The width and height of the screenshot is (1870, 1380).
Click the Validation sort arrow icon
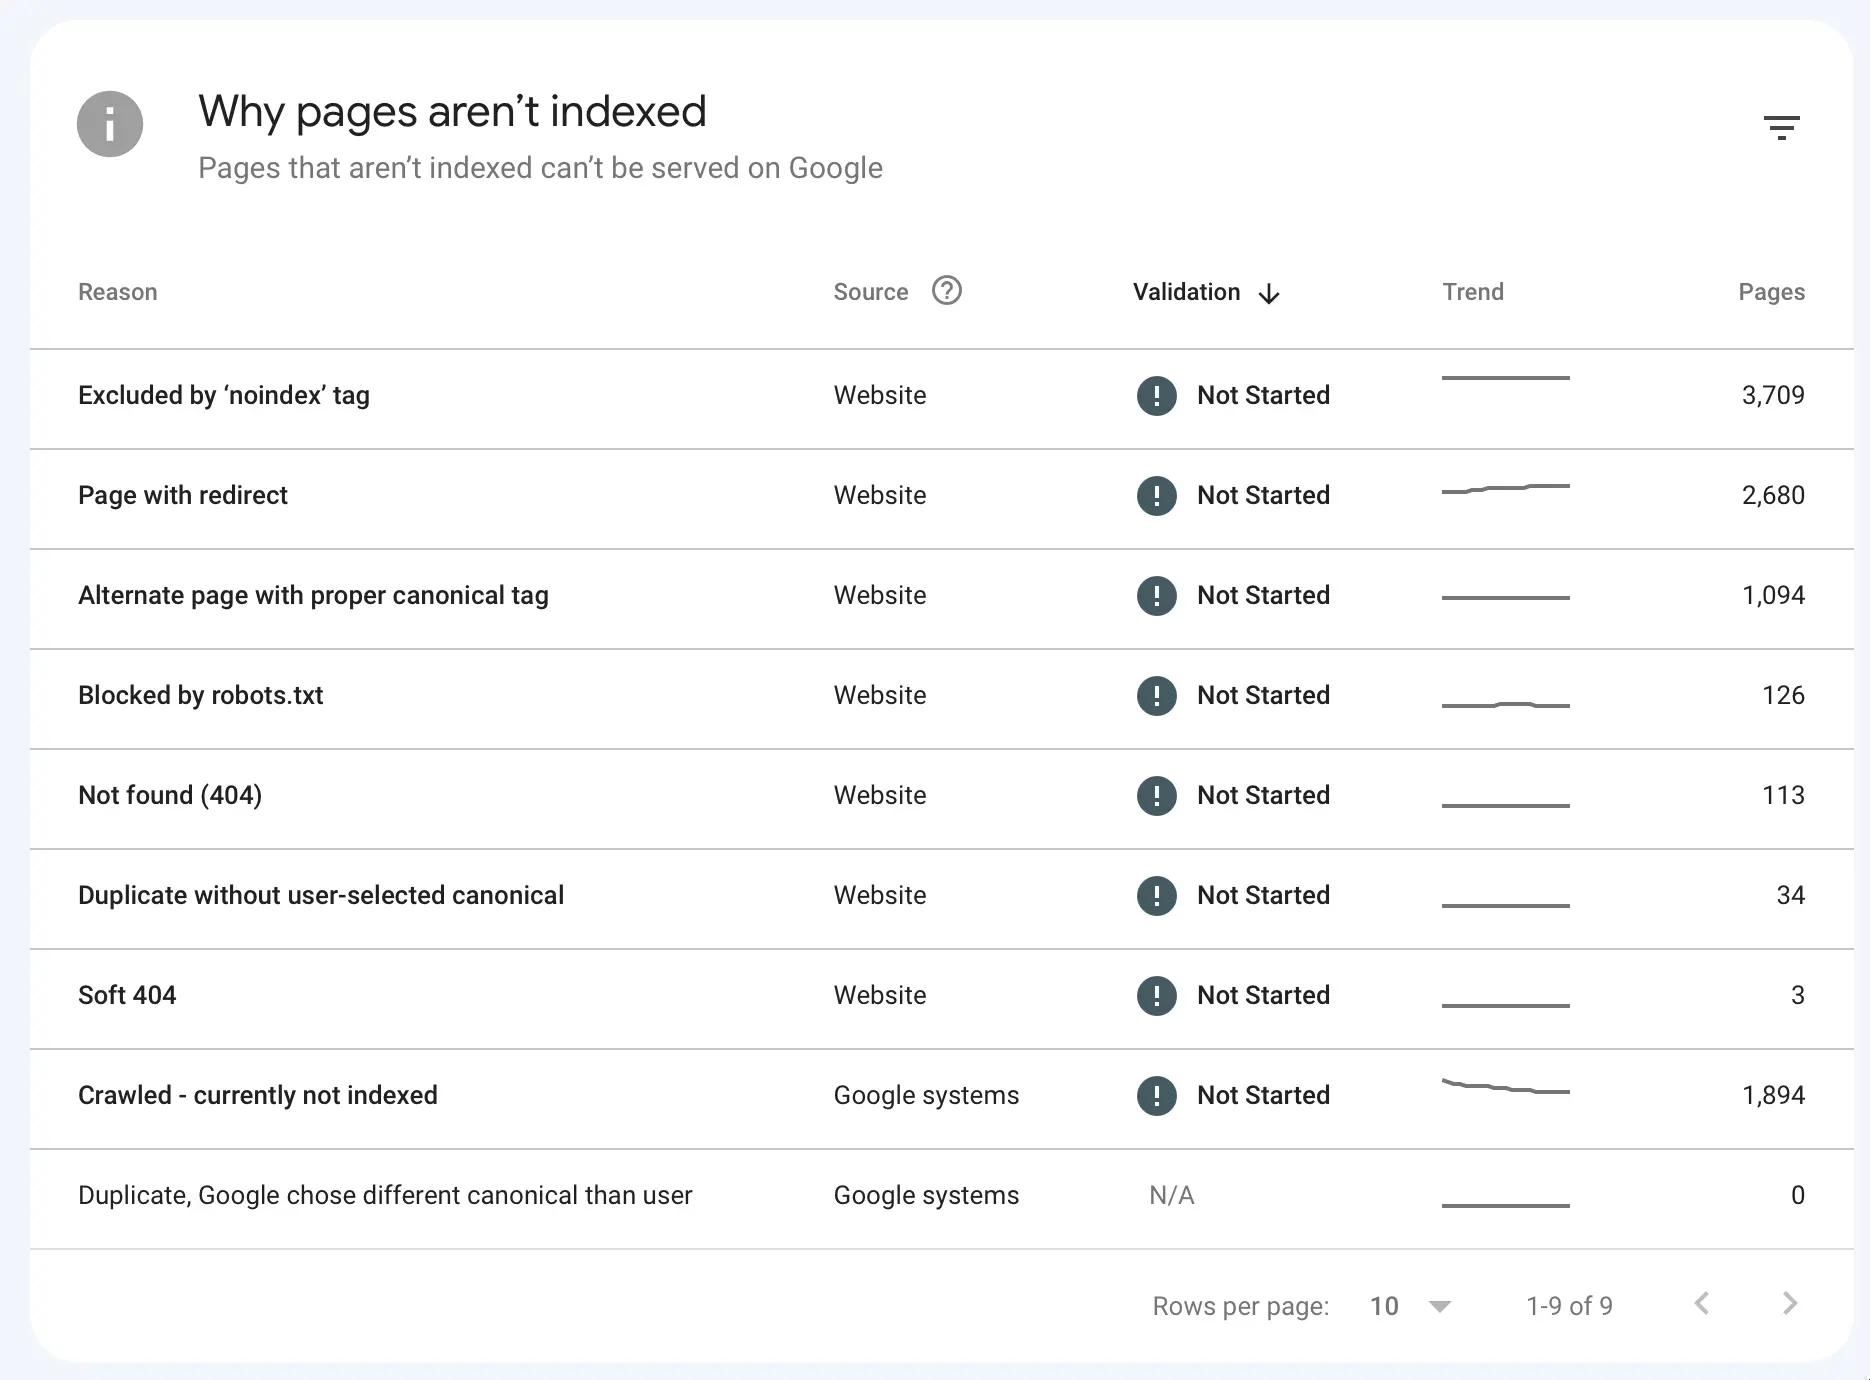tap(1269, 293)
